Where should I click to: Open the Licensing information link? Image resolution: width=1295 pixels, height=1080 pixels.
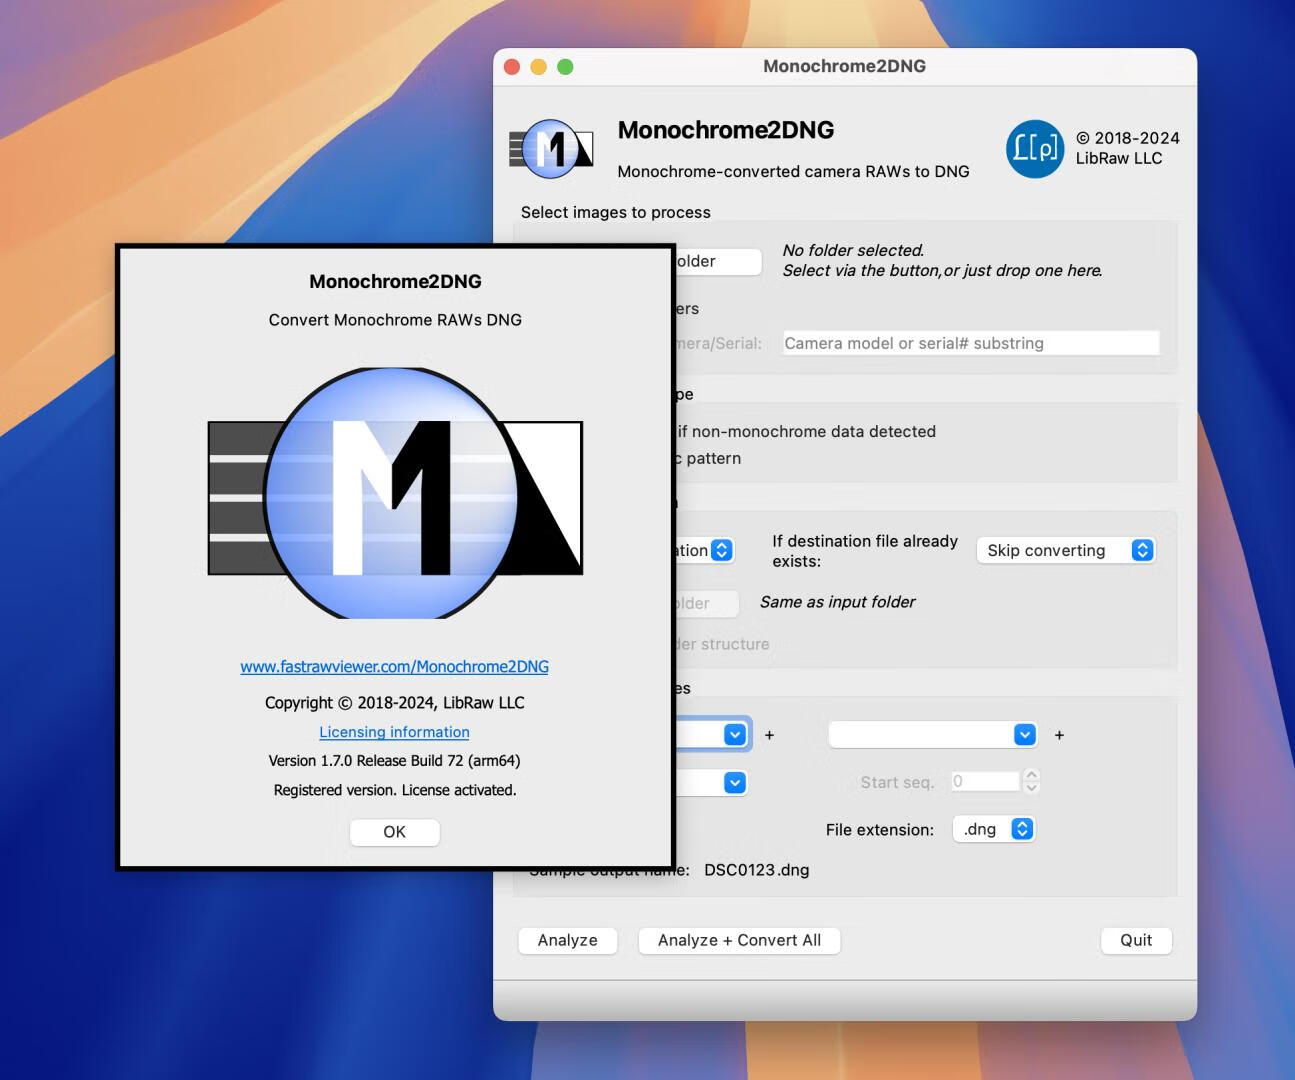point(394,732)
